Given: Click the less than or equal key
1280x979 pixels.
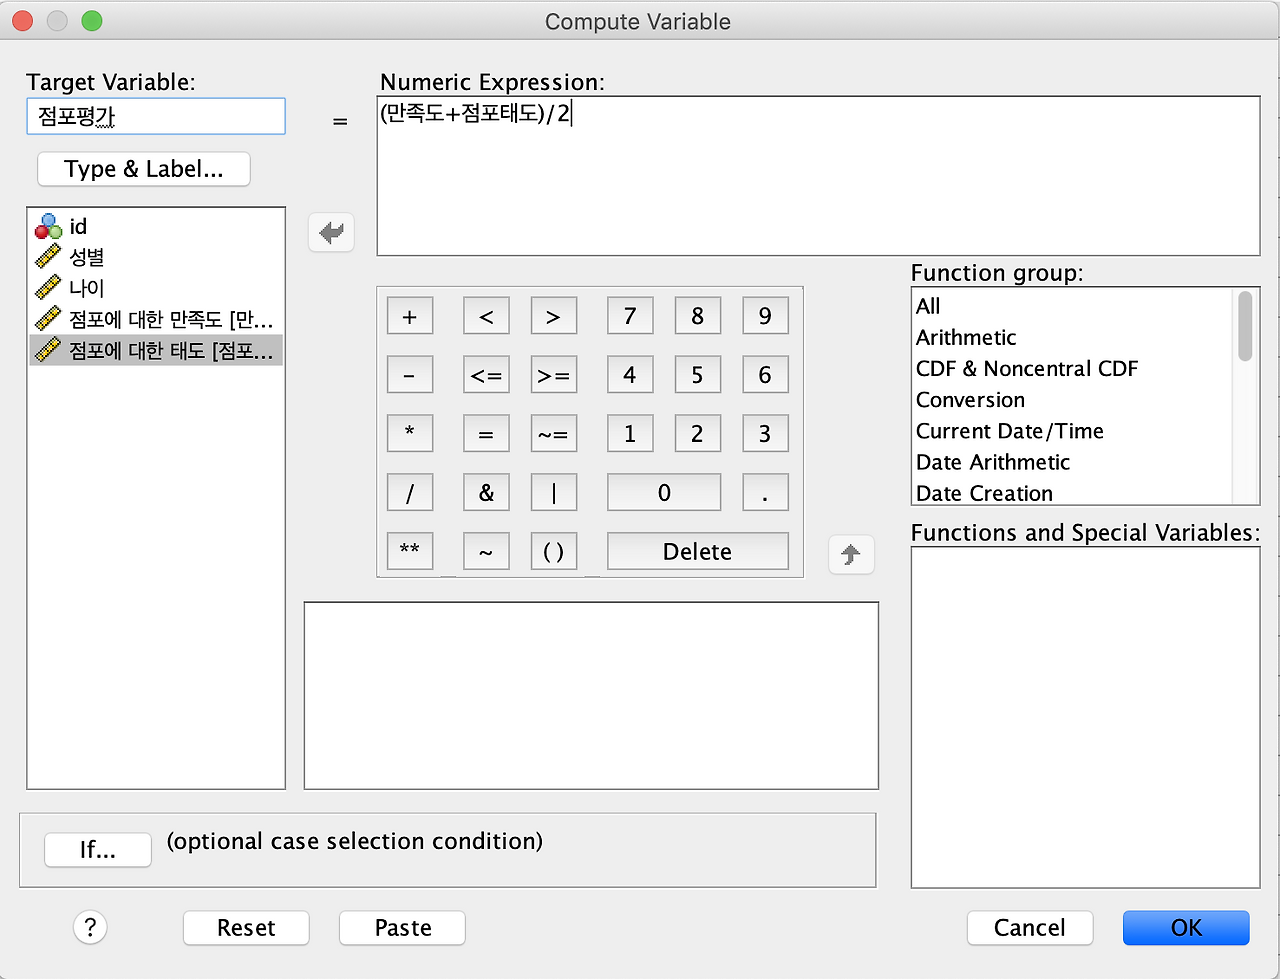Looking at the screenshot, I should click(x=486, y=376).
